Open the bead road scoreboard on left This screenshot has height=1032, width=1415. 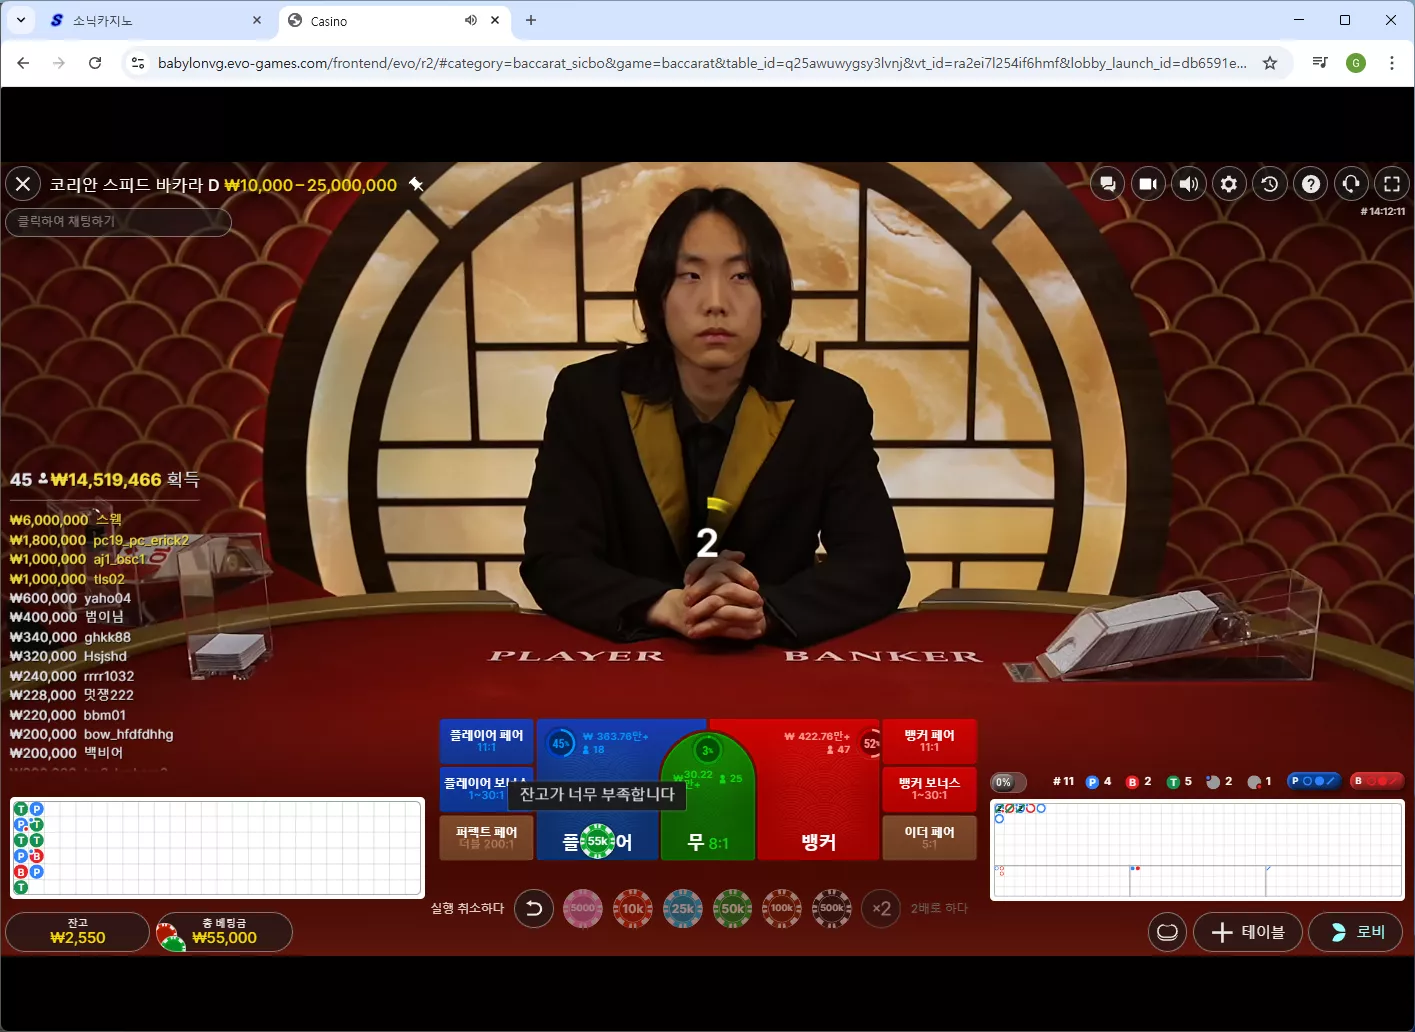(217, 848)
